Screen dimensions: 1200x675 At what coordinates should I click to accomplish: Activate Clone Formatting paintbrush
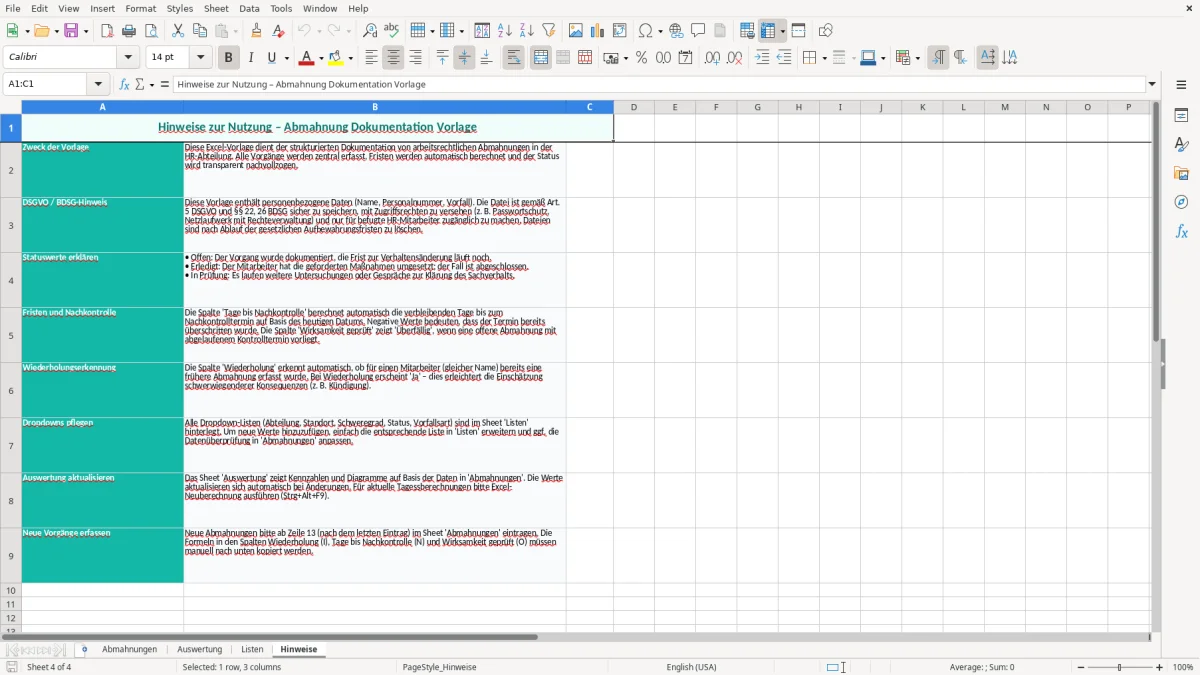pyautogui.click(x=257, y=31)
